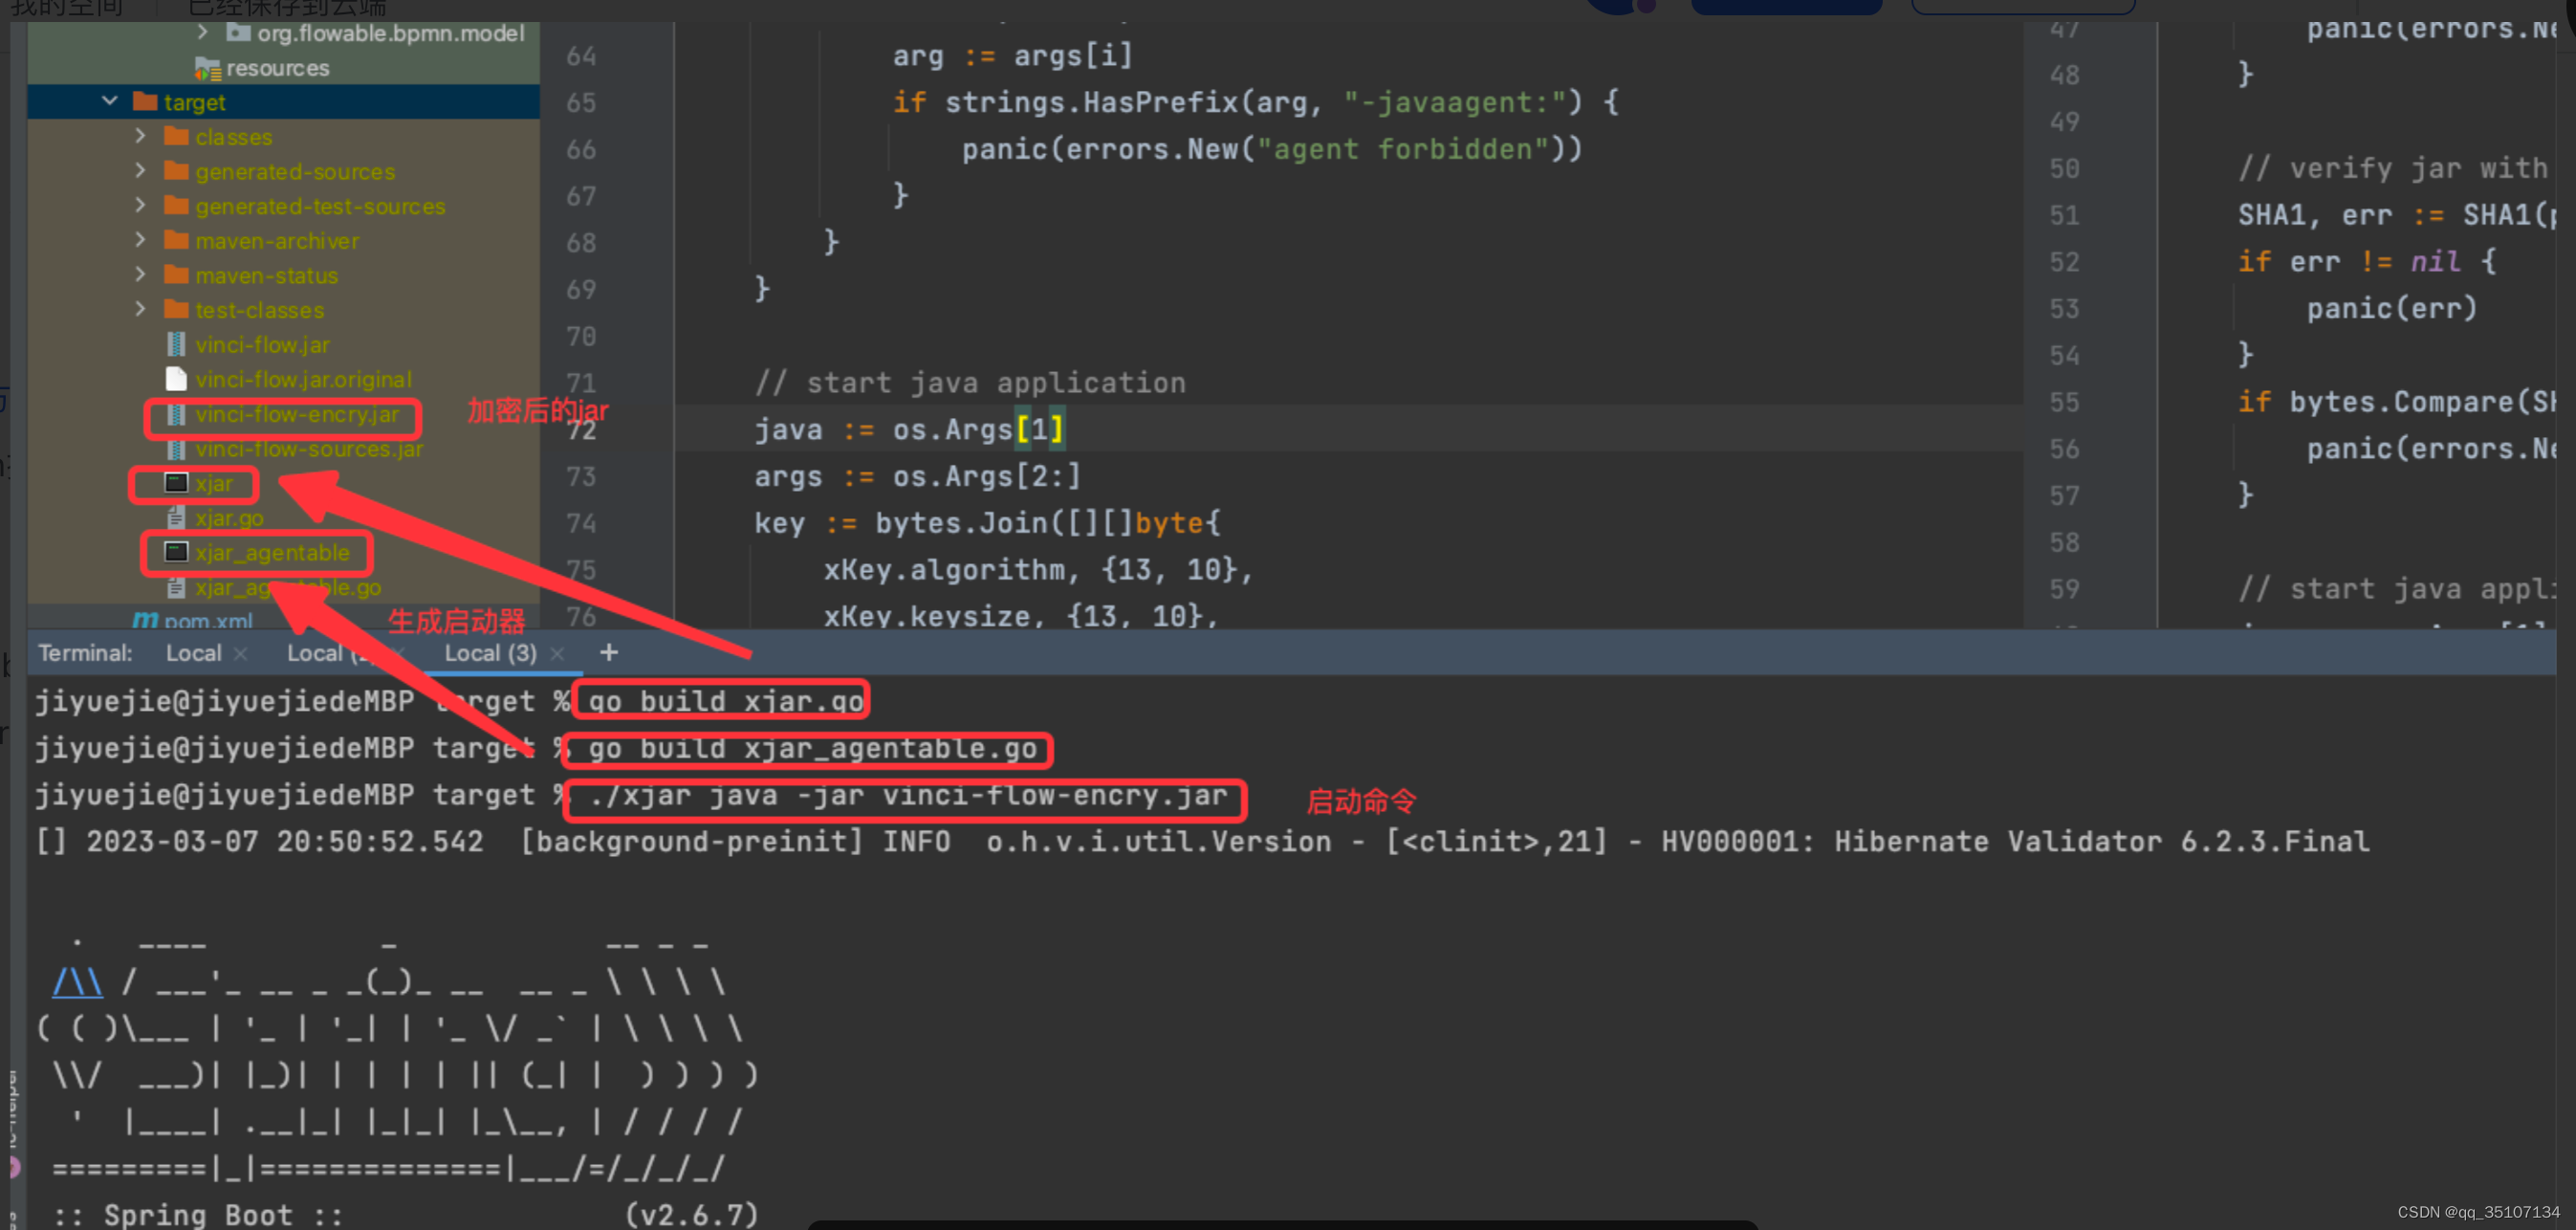
Task: Expand the generated-sources folder
Action: 141,171
